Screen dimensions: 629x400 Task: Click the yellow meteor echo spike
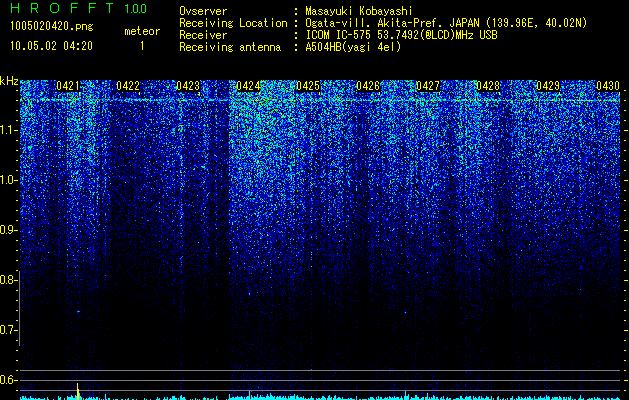click(78, 391)
